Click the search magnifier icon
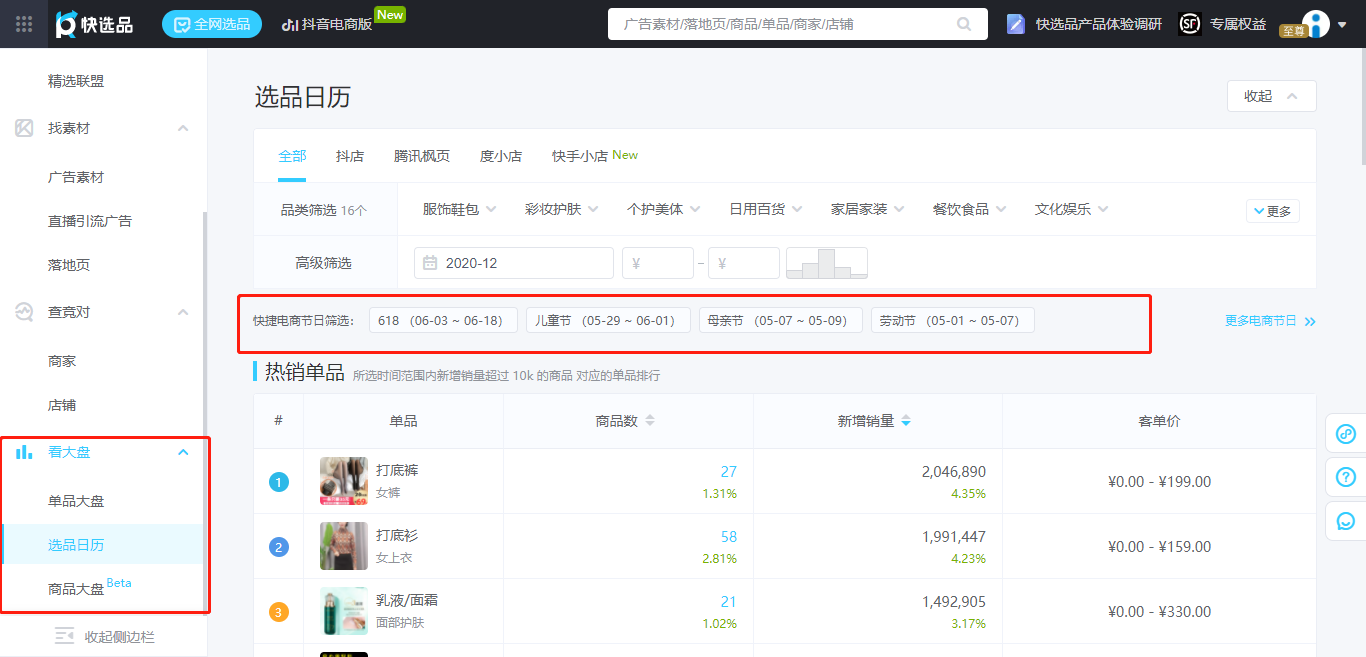 pyautogui.click(x=964, y=24)
